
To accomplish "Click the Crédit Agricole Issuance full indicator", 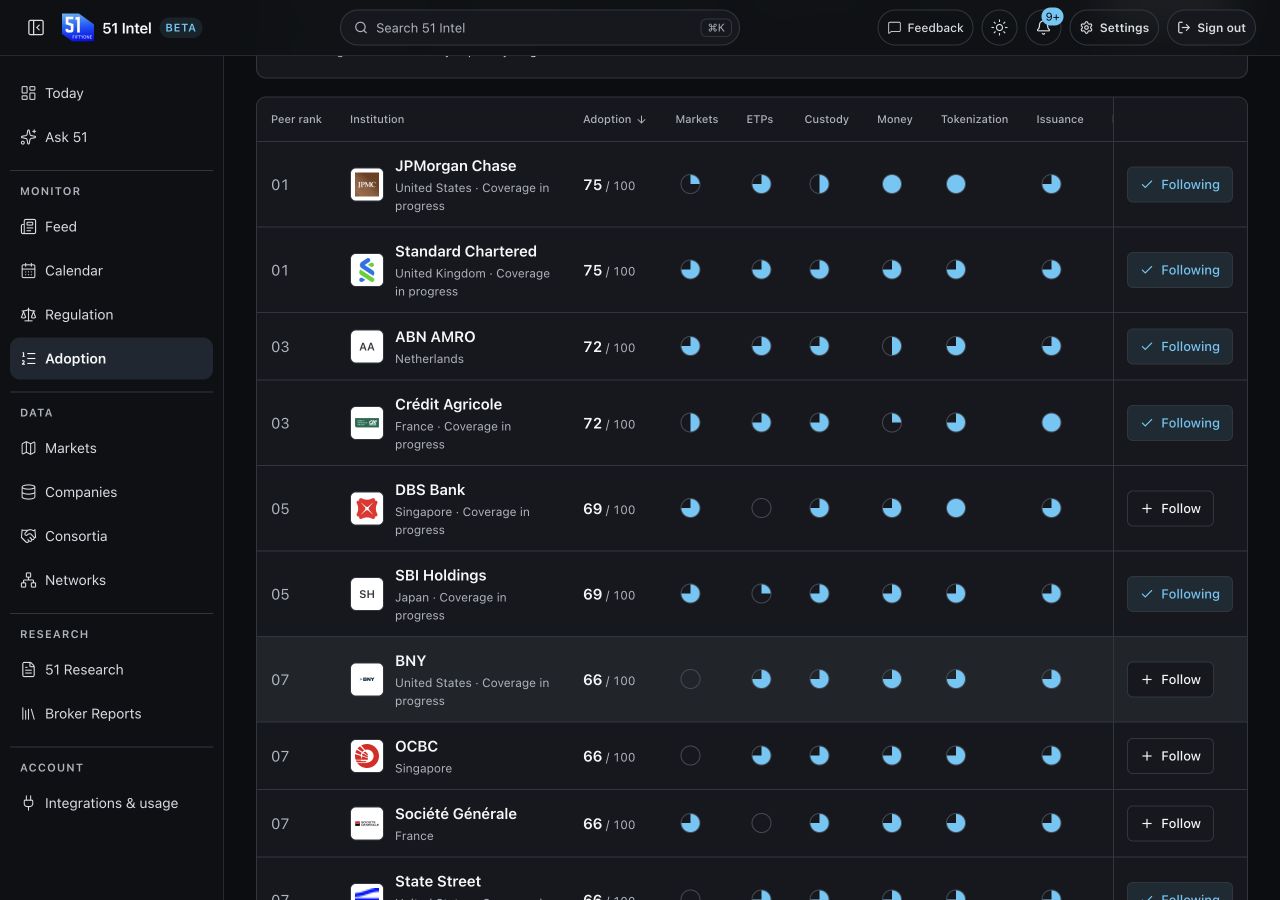I will tap(1051, 423).
